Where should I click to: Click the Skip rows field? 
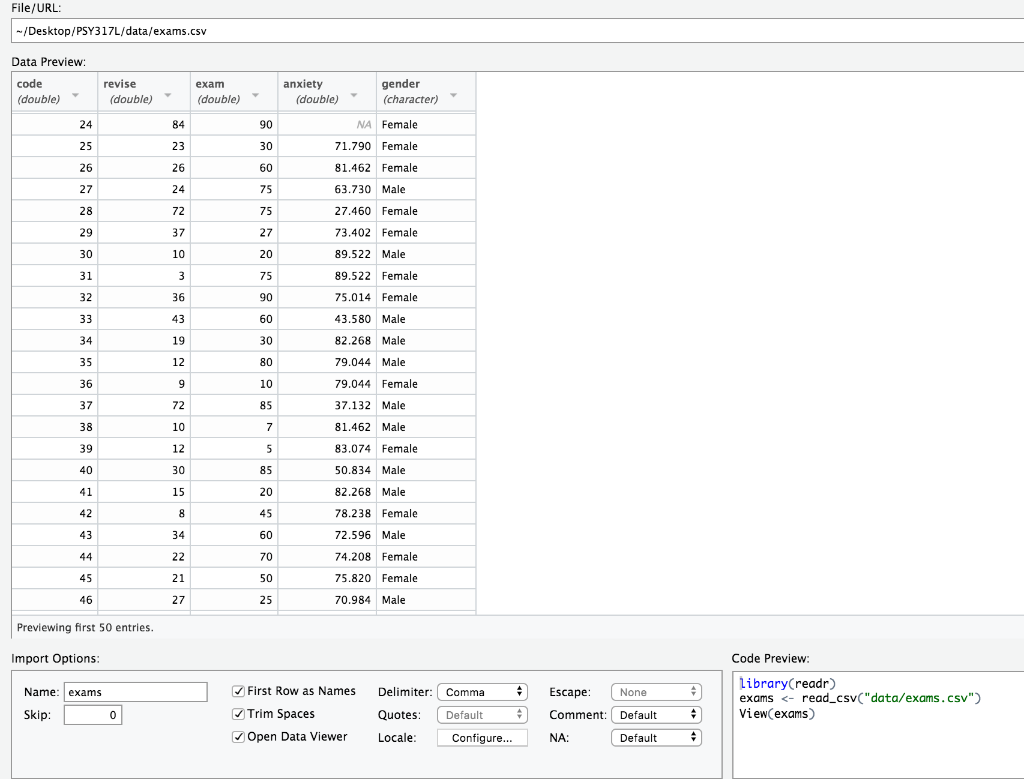click(x=93, y=714)
